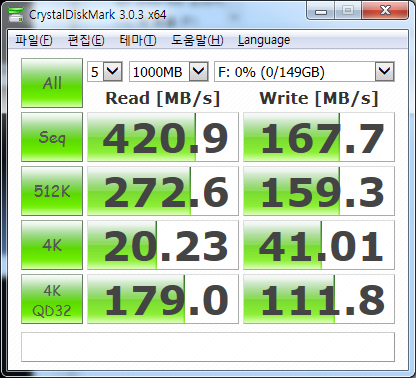
Task: Run all benchmarks with All button
Action: click(x=52, y=83)
